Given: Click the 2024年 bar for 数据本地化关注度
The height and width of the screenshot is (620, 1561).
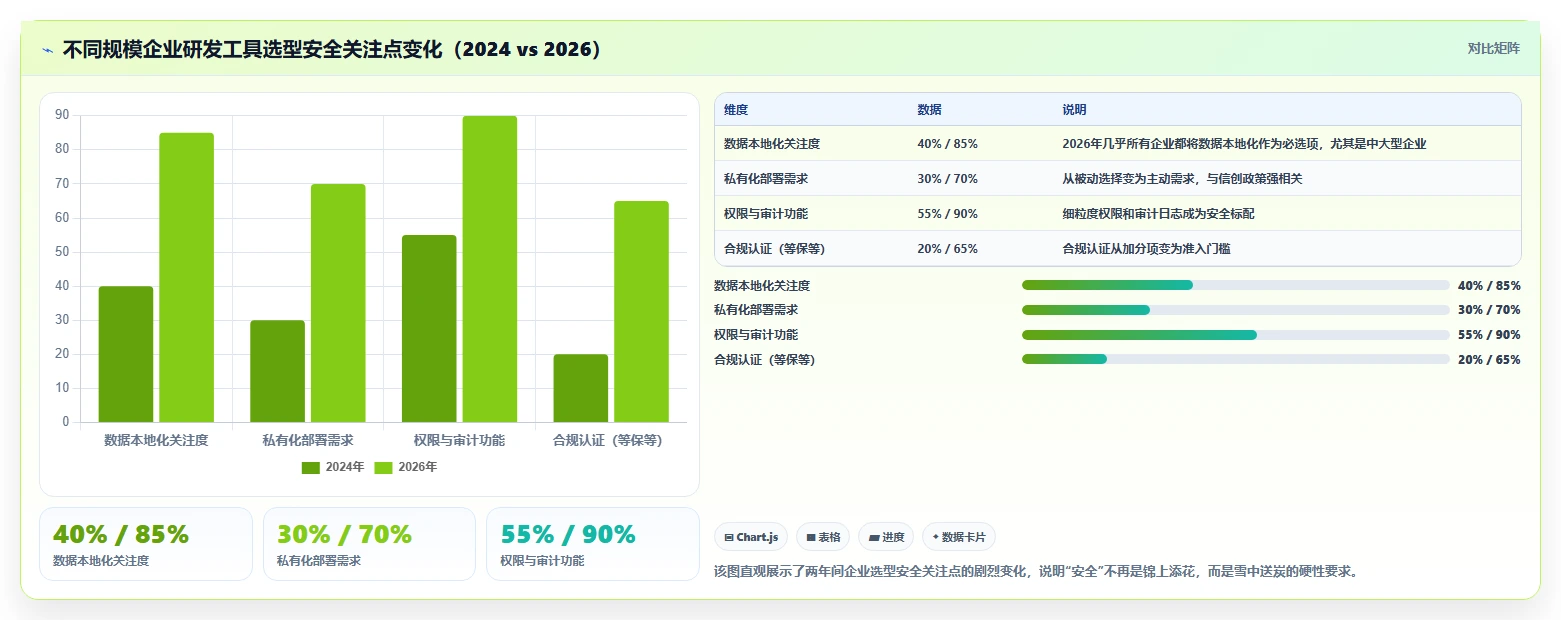Looking at the screenshot, I should 126,354.
